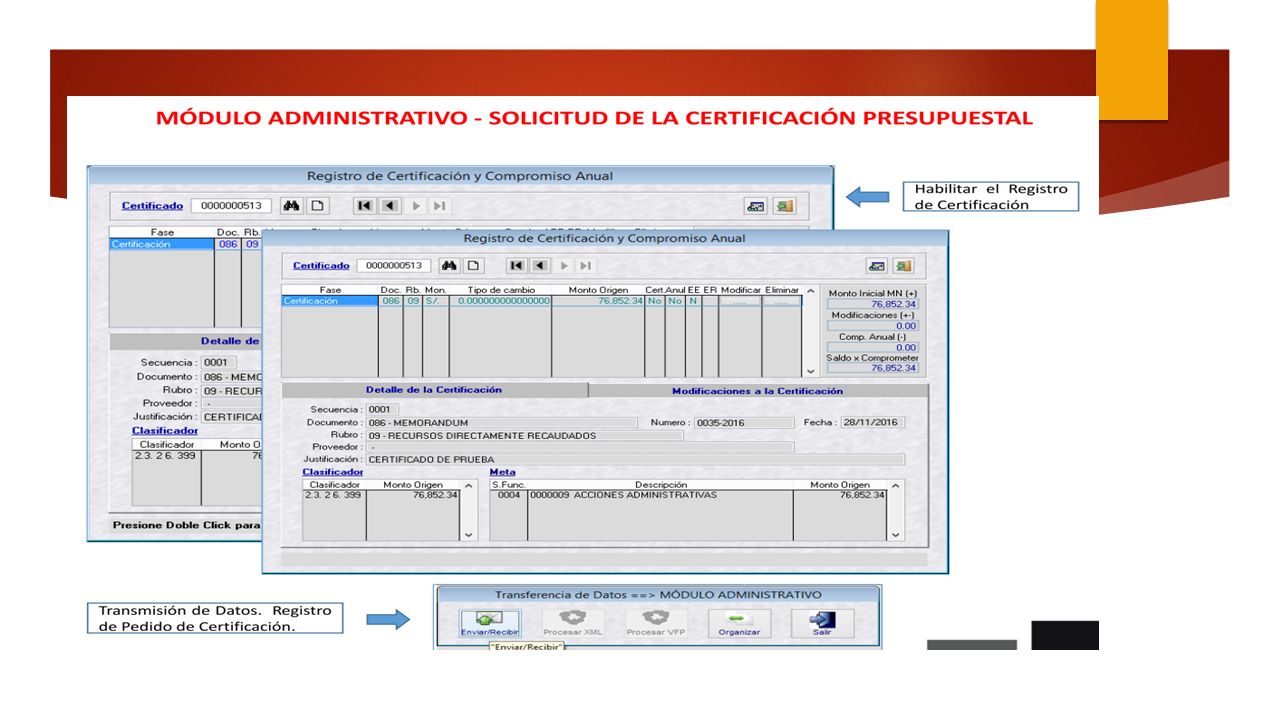Click the Modificar cell button in Certificación row
The width and height of the screenshot is (1280, 720).
pos(740,300)
